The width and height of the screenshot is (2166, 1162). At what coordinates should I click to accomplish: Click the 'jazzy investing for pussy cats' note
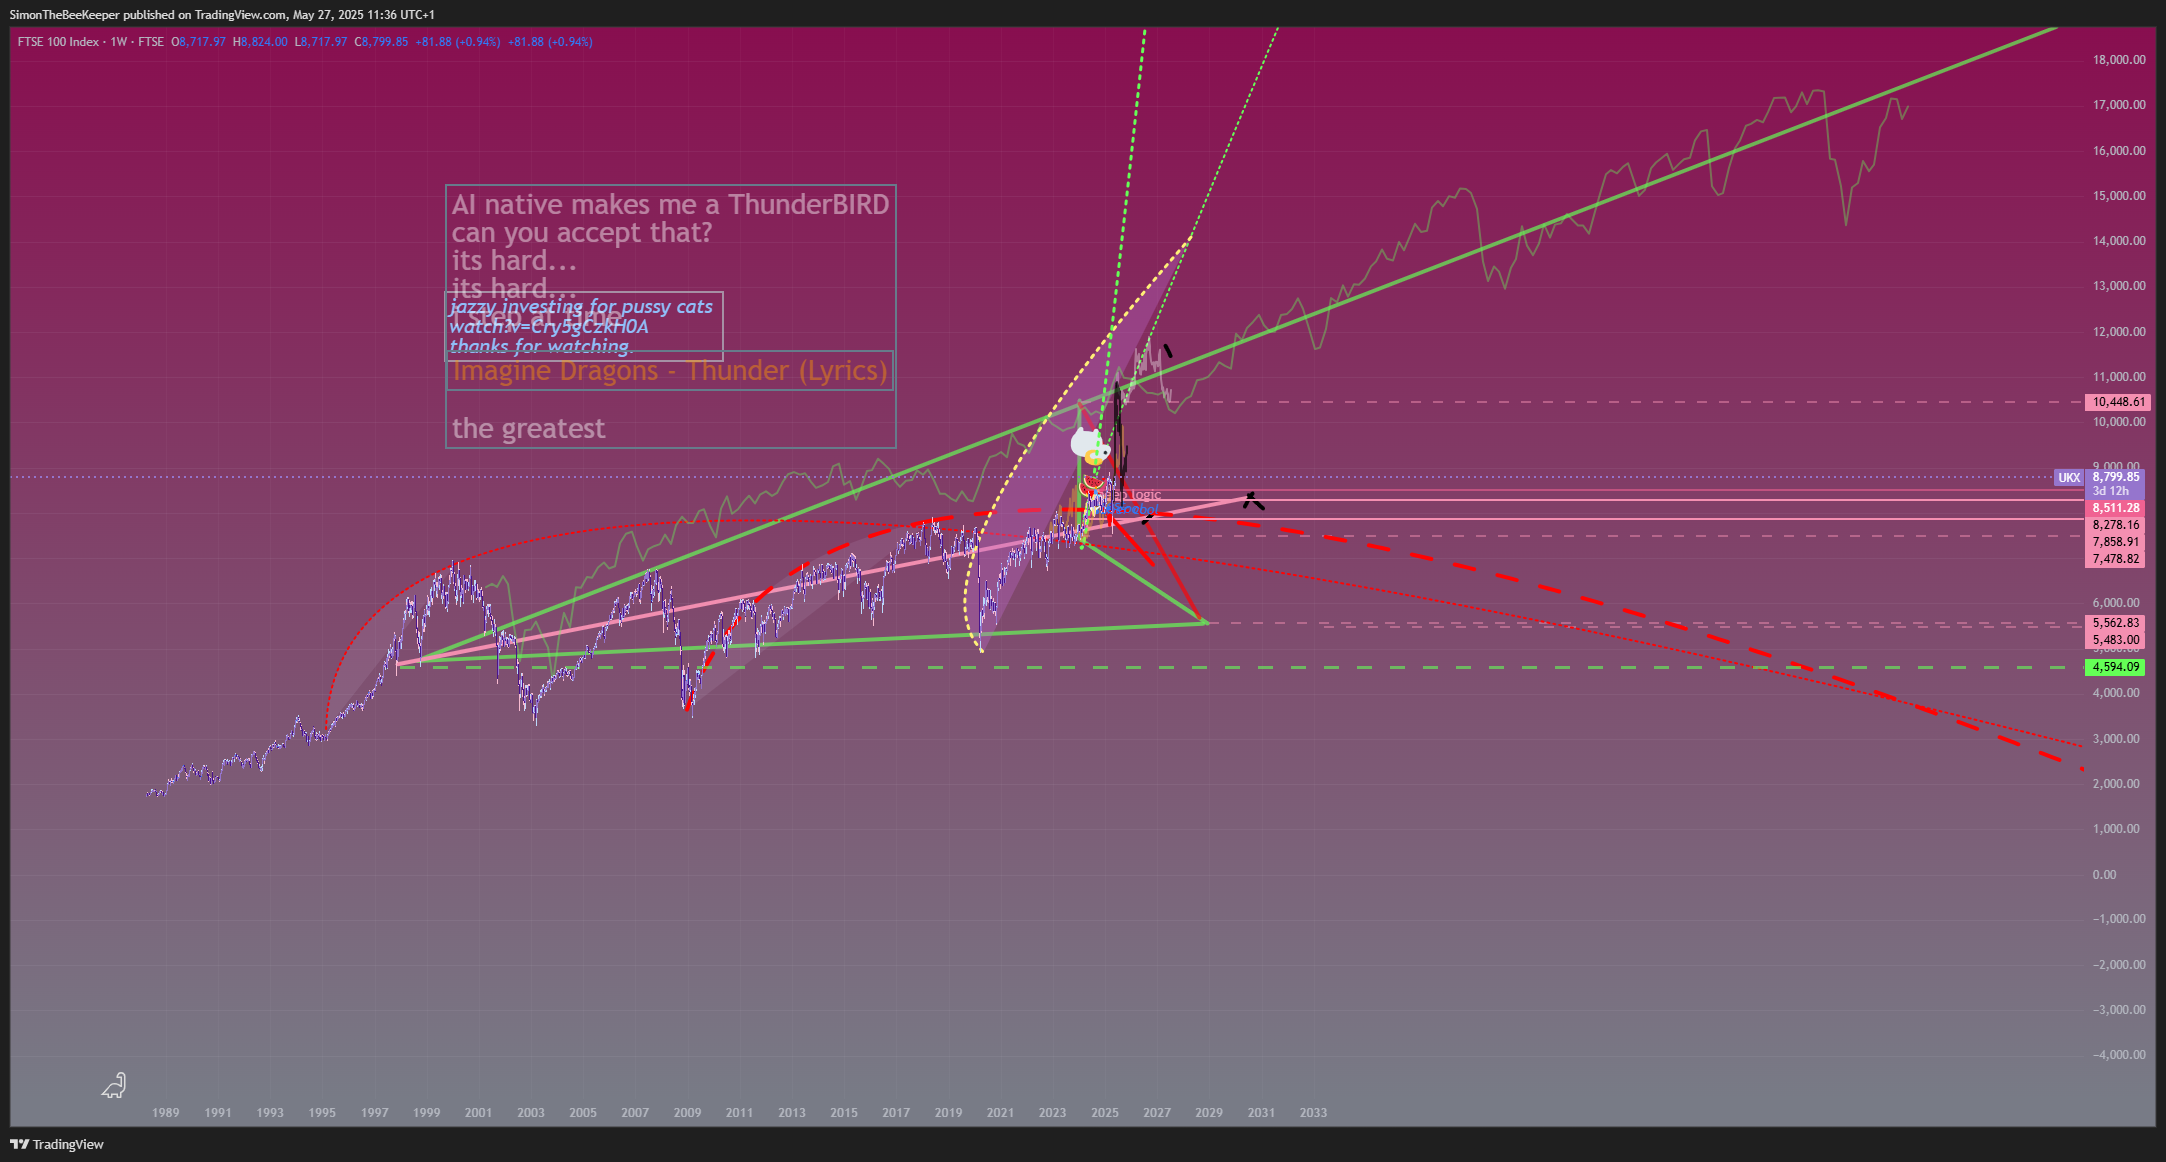pyautogui.click(x=582, y=307)
